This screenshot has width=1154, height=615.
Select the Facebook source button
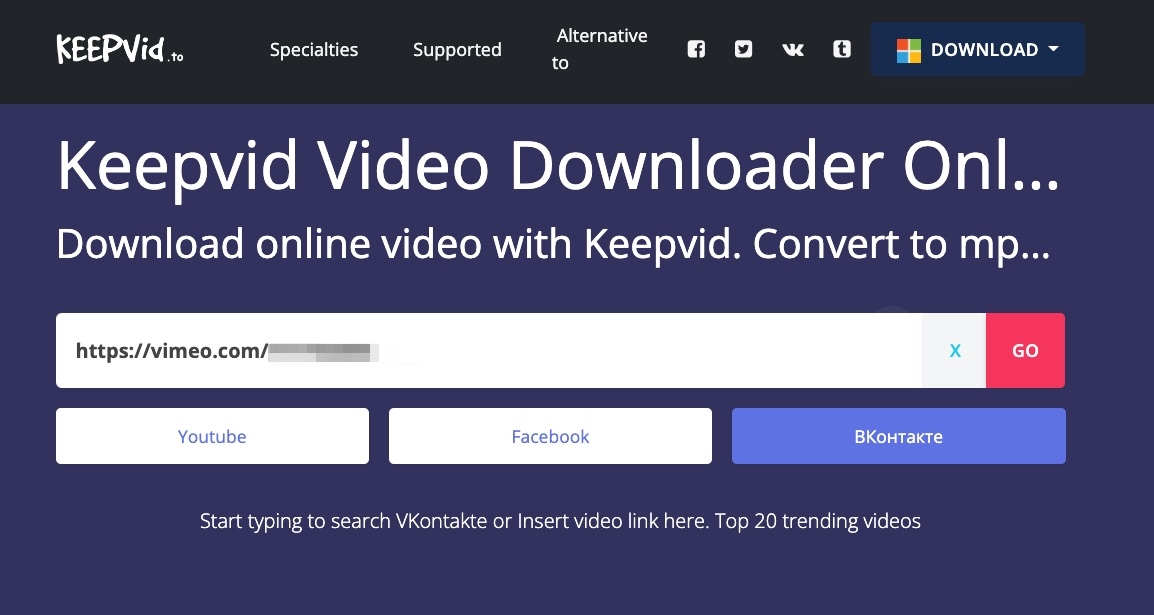coord(551,436)
